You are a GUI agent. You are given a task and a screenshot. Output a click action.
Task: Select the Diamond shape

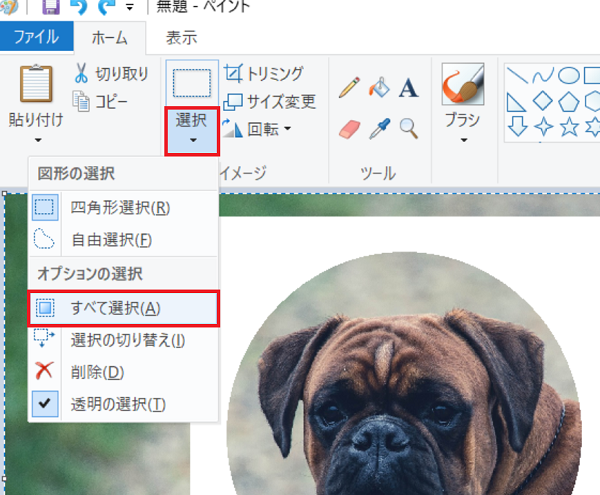(x=543, y=101)
